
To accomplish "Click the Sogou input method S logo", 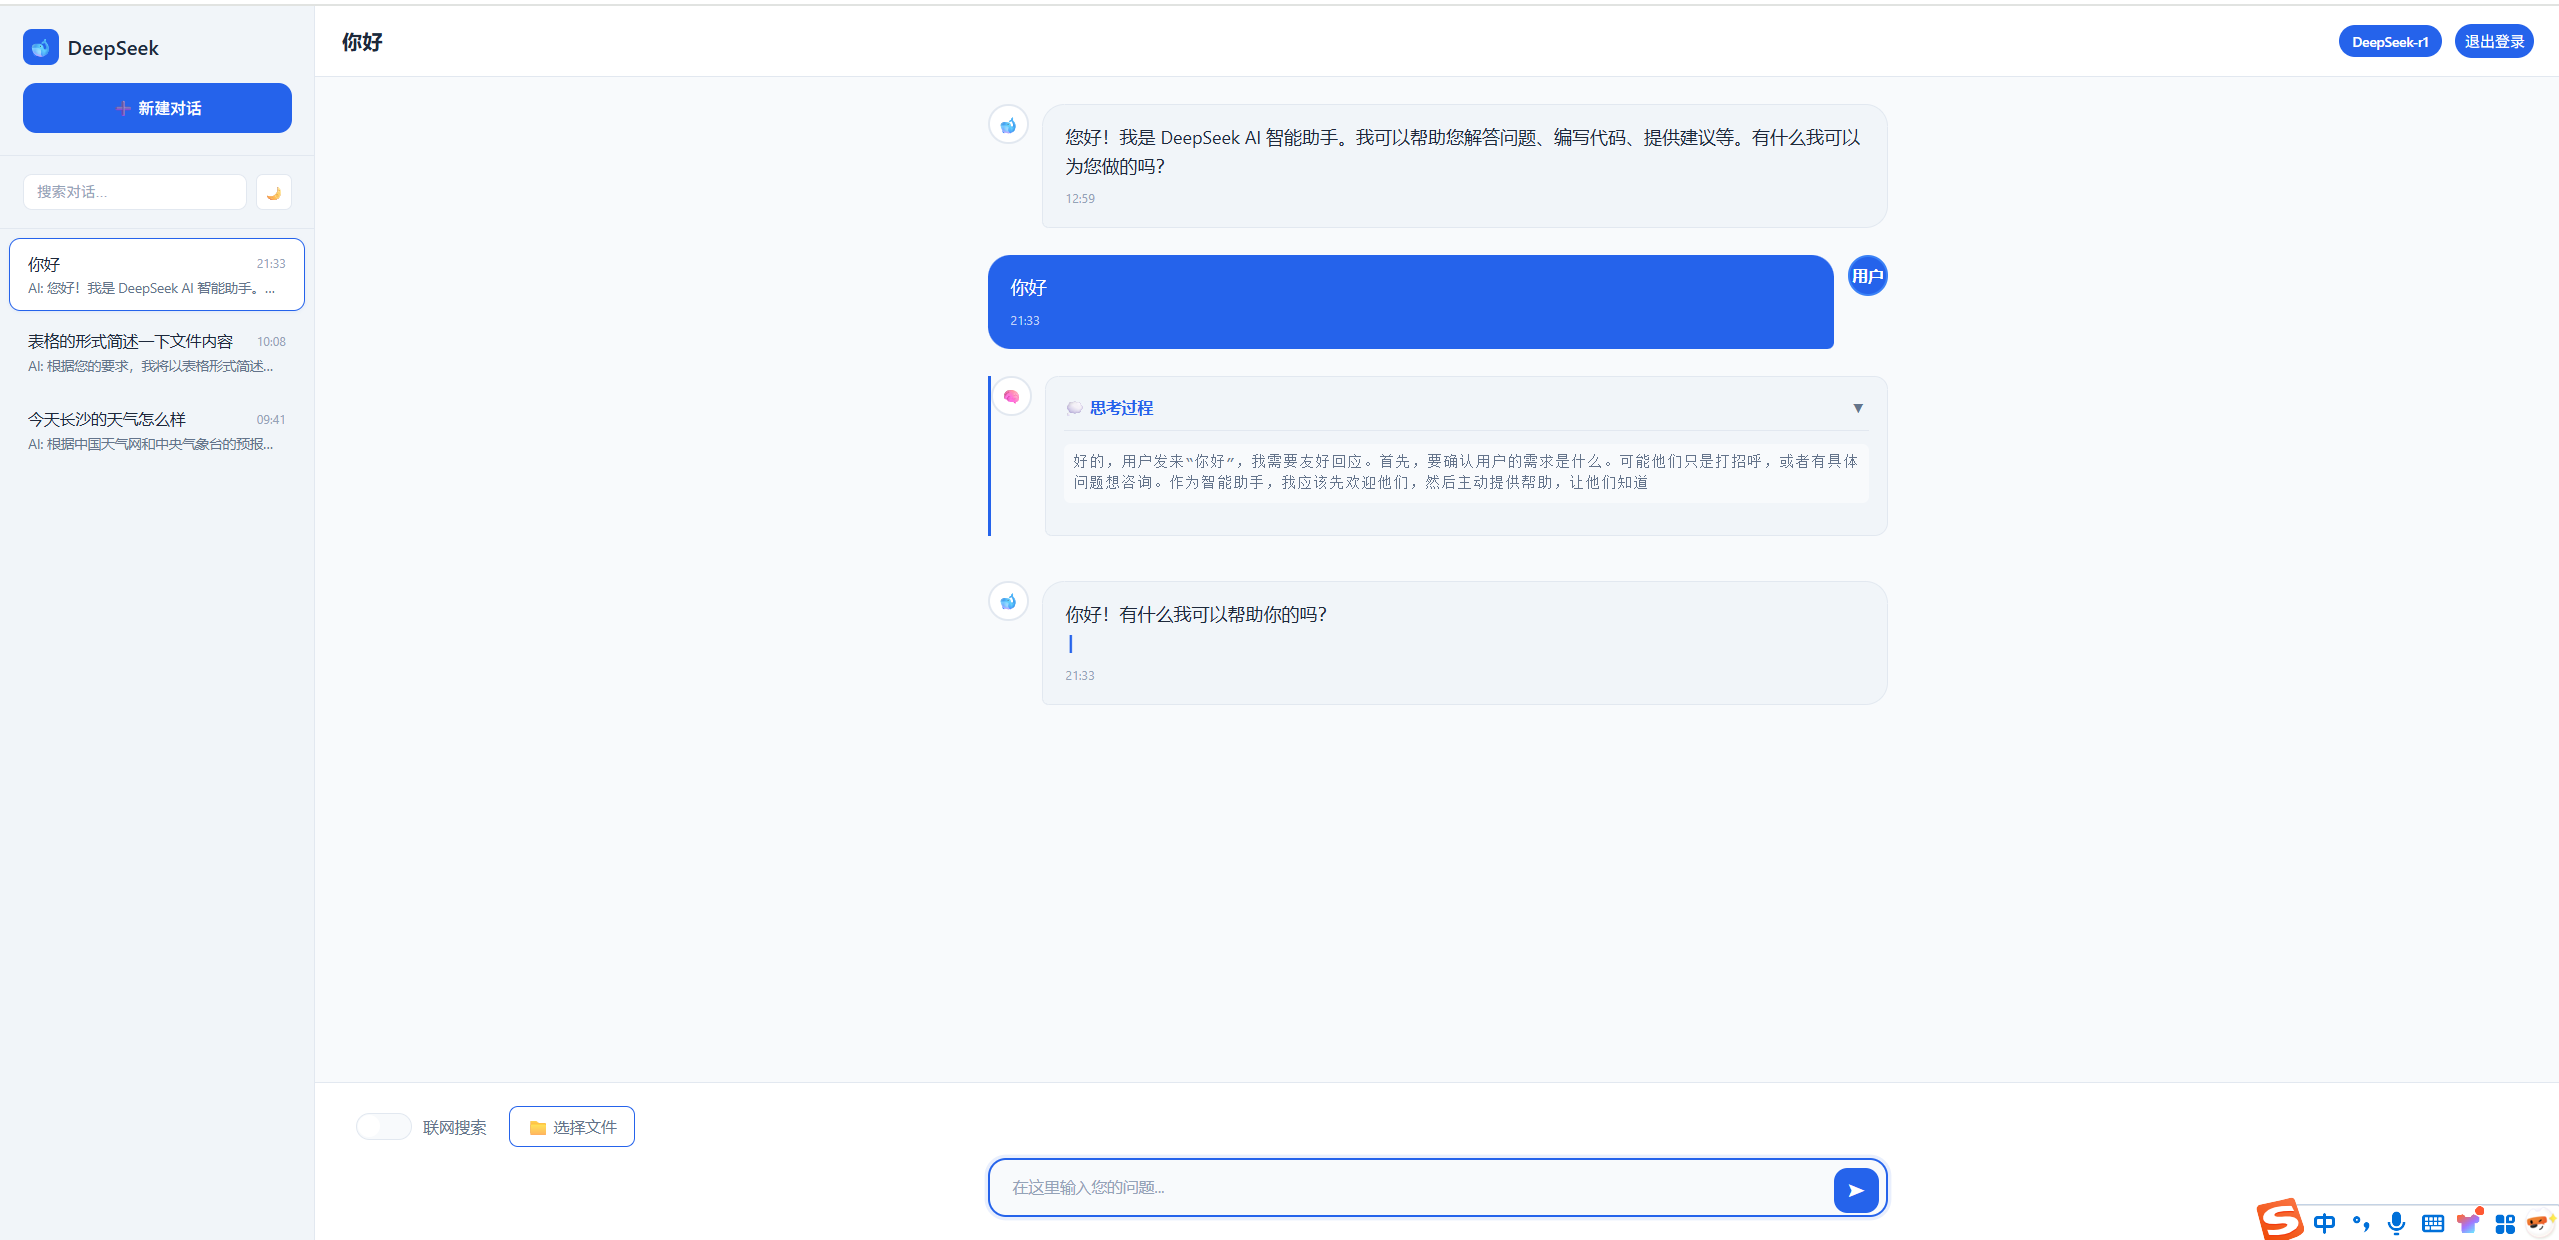I will click(x=2279, y=1220).
